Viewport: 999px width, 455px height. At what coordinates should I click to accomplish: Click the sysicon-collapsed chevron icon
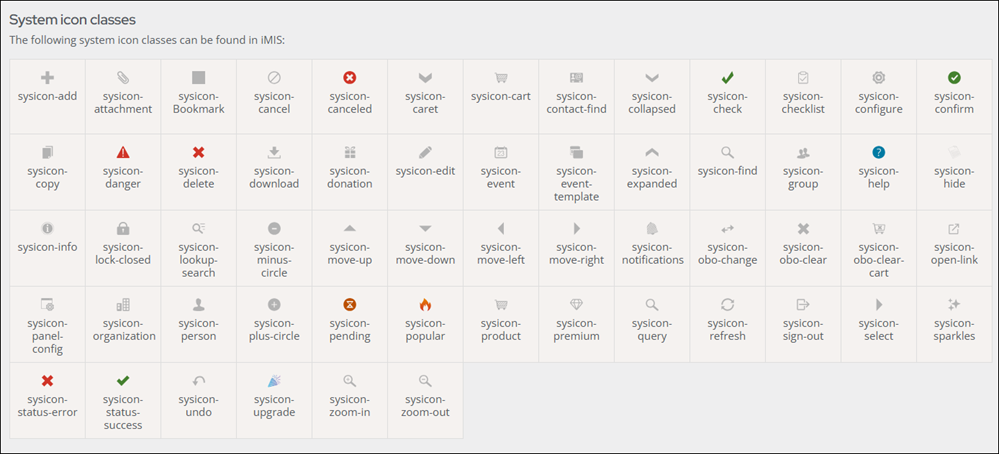point(652,77)
